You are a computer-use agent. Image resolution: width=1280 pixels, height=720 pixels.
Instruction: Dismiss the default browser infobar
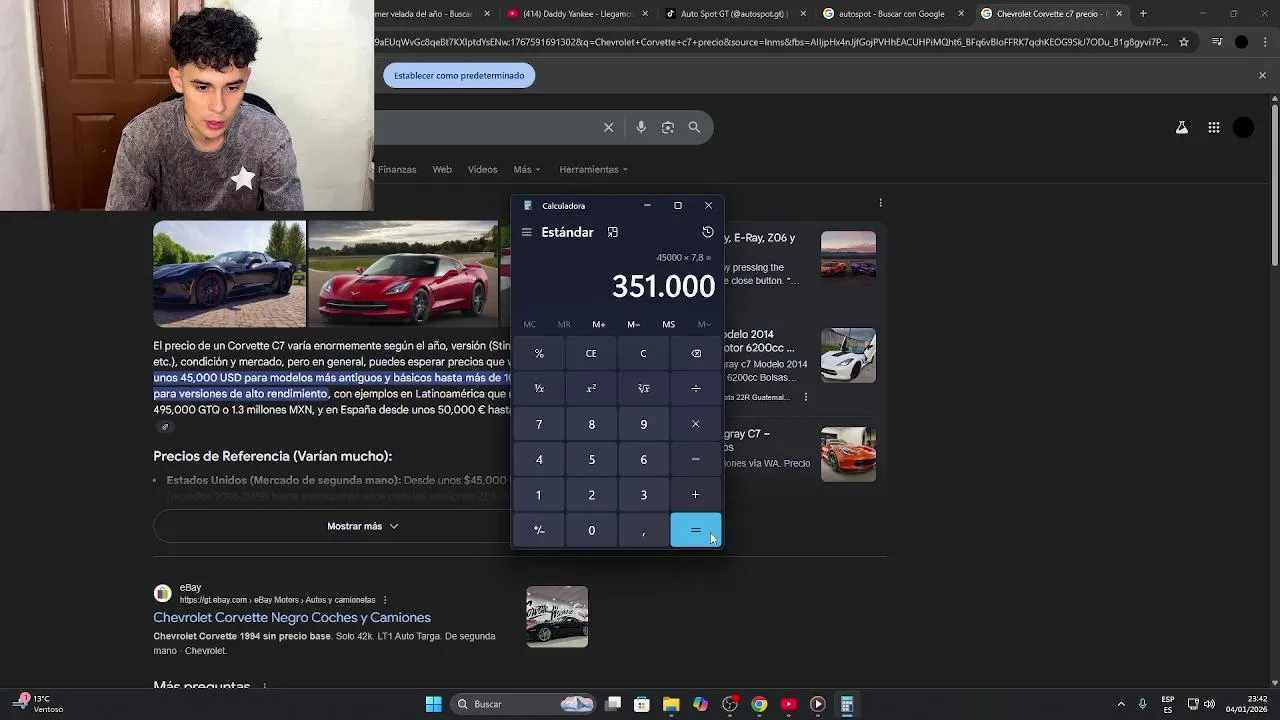tap(1262, 75)
